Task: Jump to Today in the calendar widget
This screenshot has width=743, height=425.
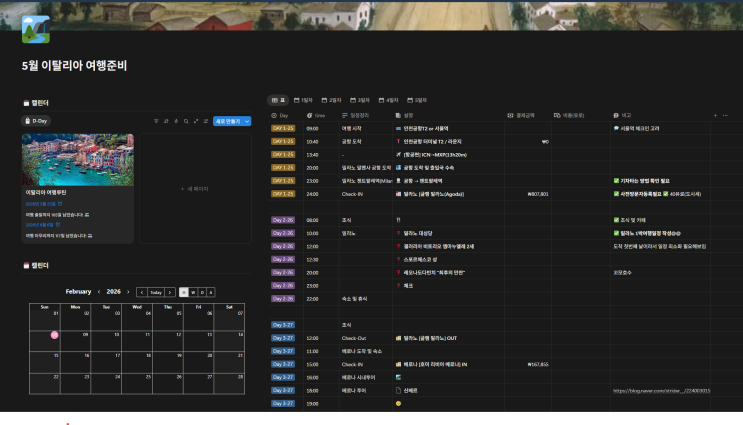Action: click(x=156, y=292)
